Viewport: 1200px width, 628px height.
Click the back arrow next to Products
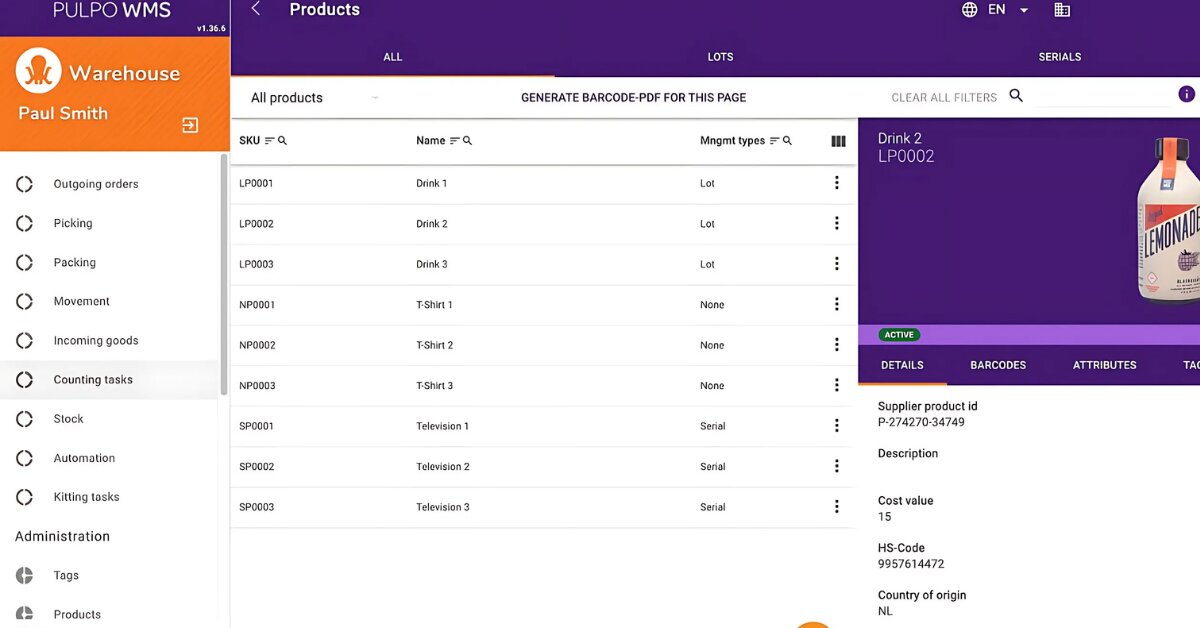(256, 9)
